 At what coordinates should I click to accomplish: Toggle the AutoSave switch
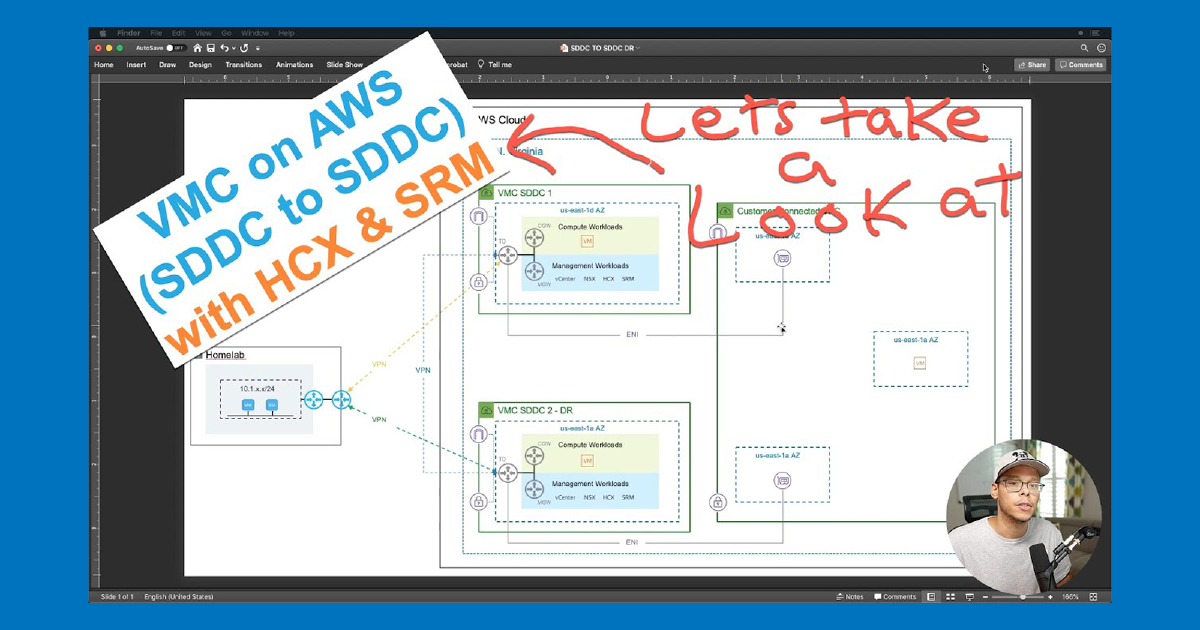click(176, 48)
